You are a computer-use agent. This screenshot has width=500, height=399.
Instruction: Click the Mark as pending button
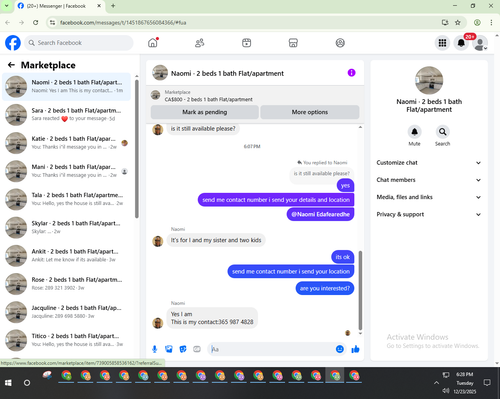coord(205,112)
